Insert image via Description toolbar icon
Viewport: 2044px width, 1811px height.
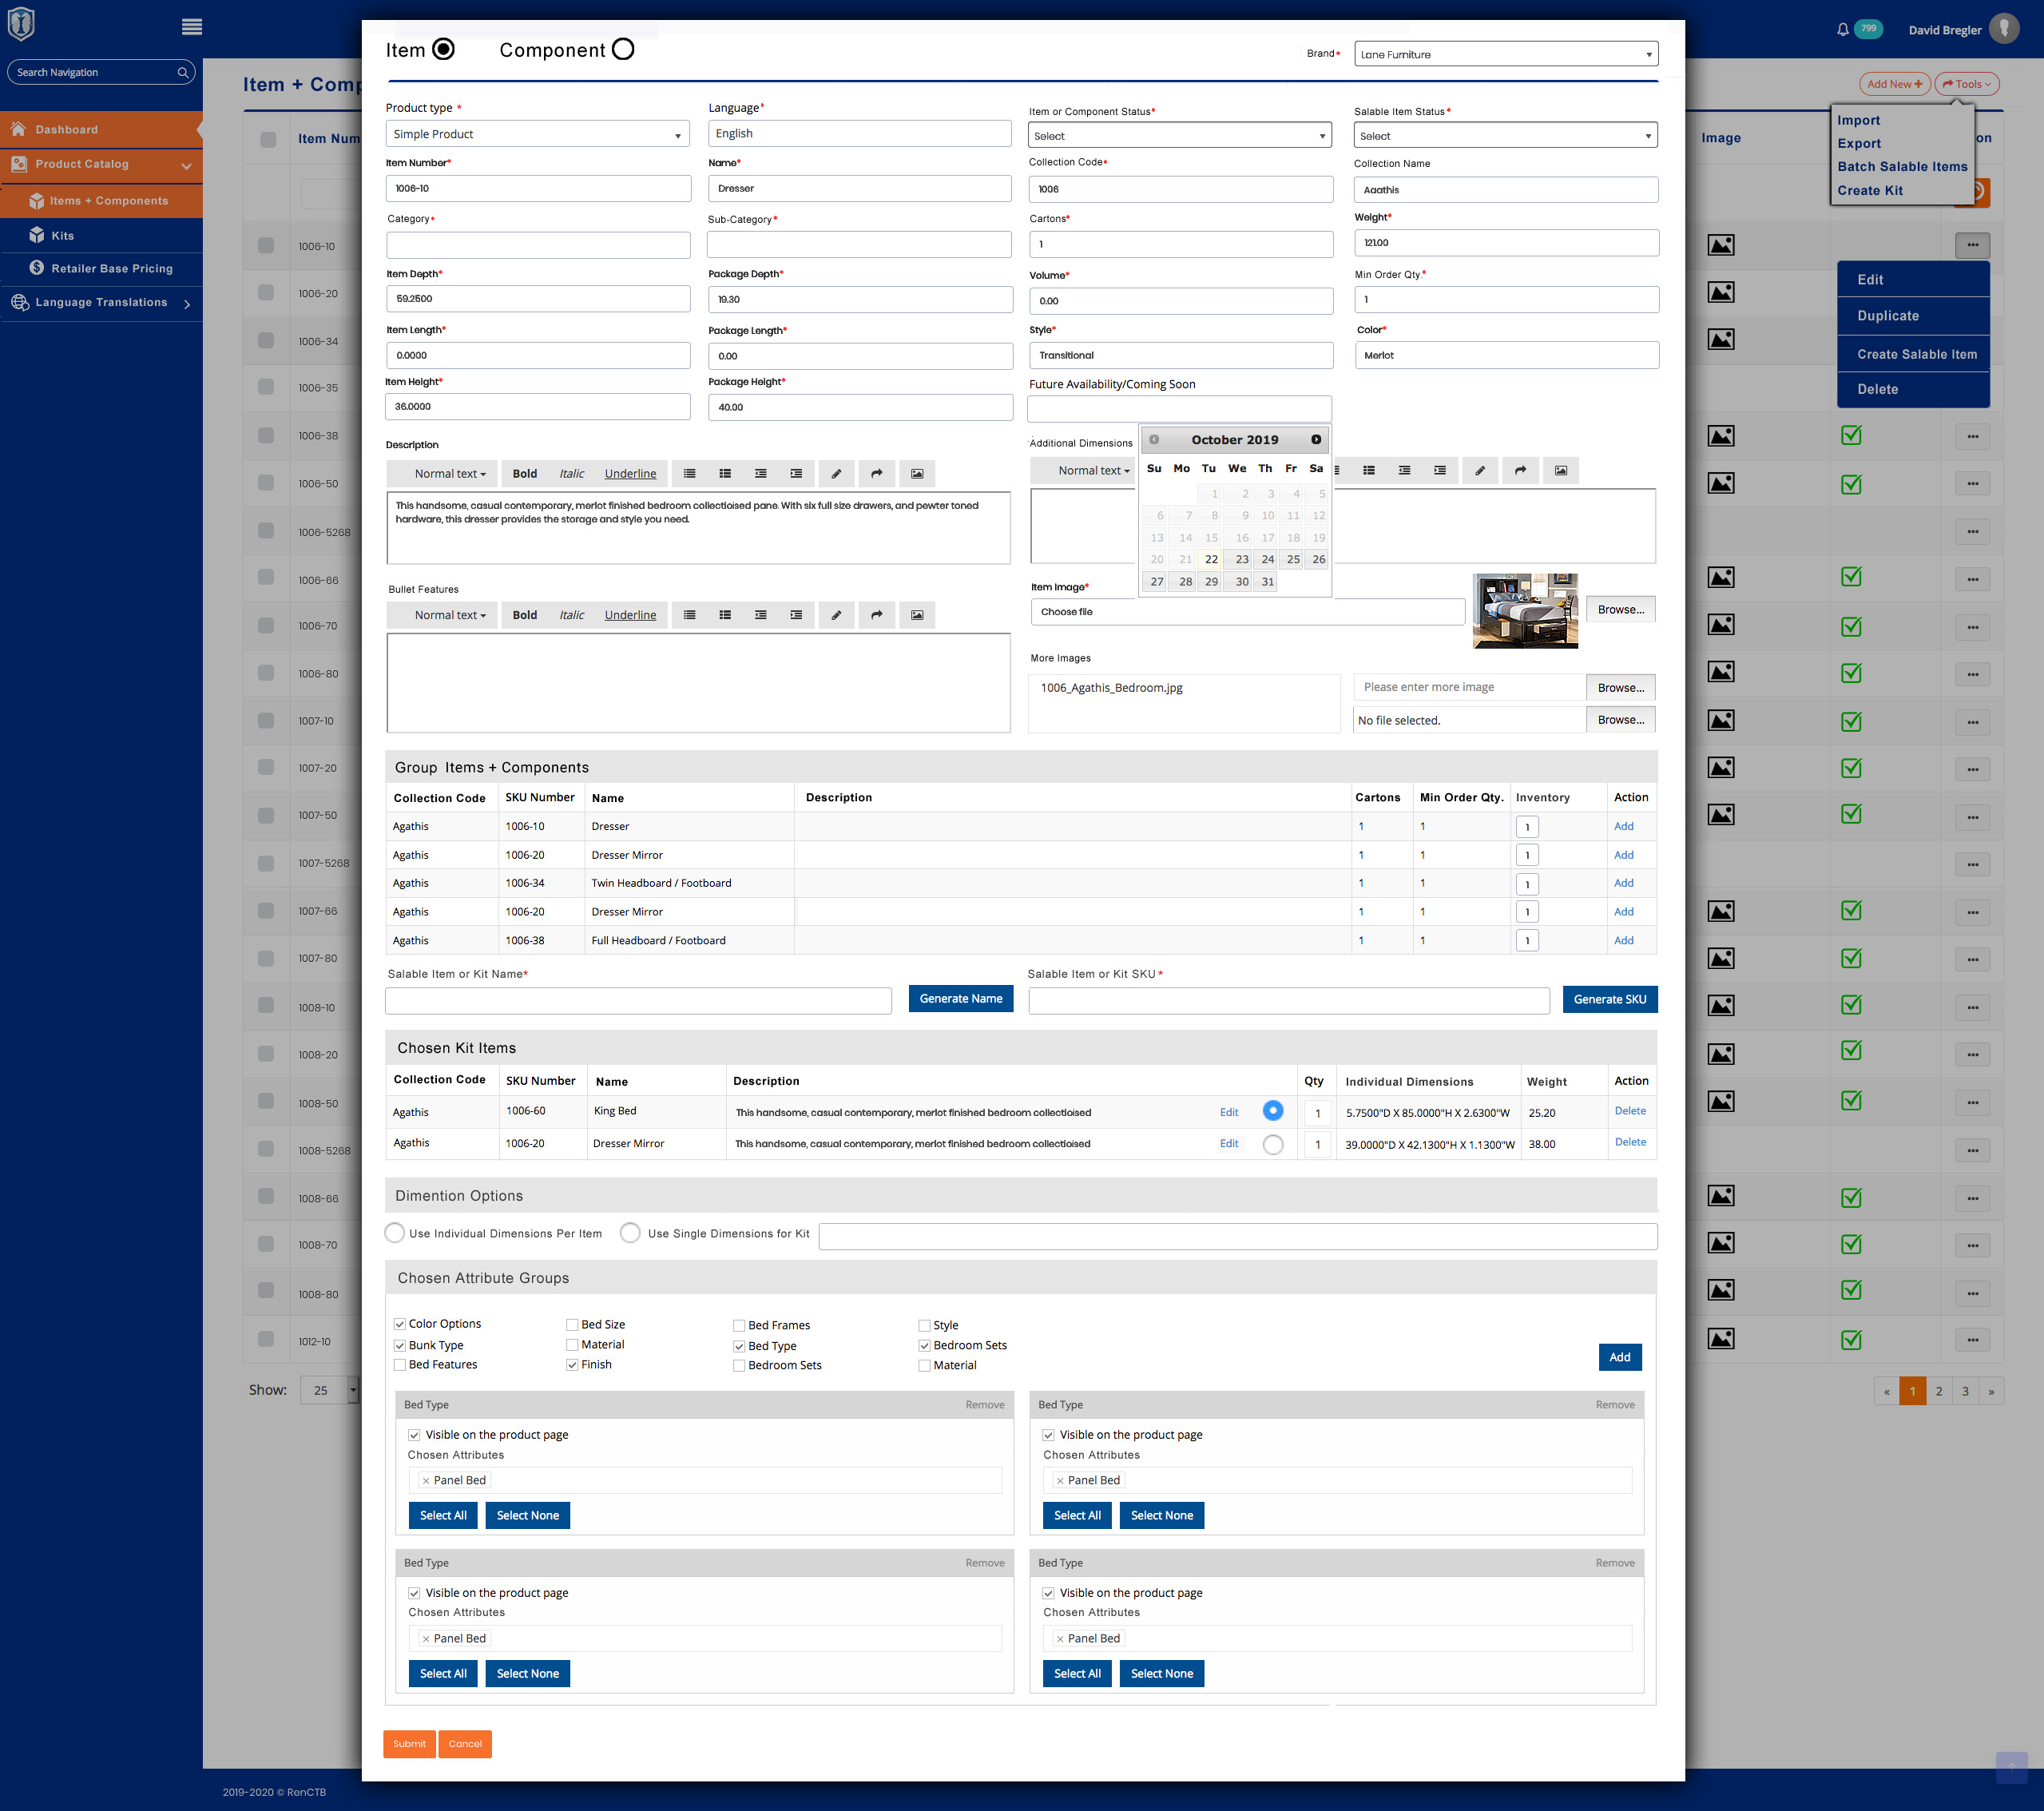[917, 474]
